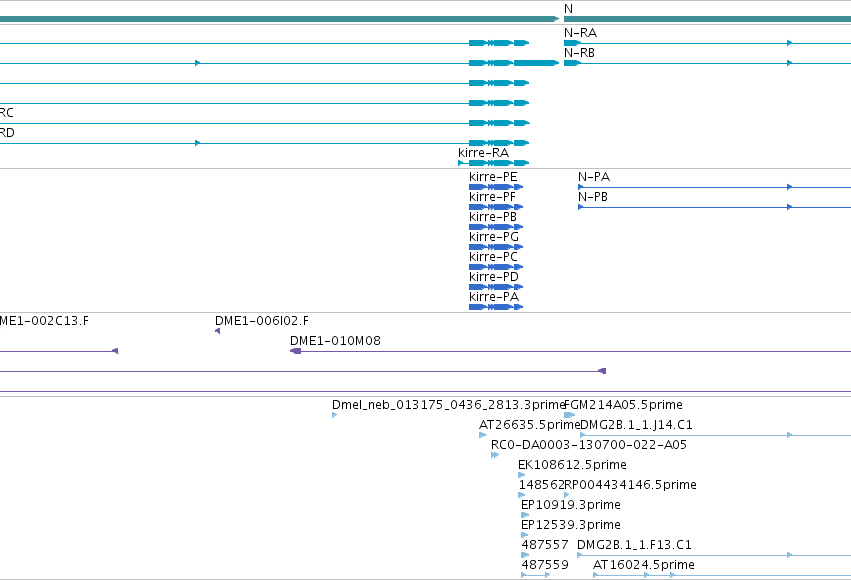The image size is (851, 580).
Task: Select the AT16024.5prime EST label
Action: [x=644, y=565]
